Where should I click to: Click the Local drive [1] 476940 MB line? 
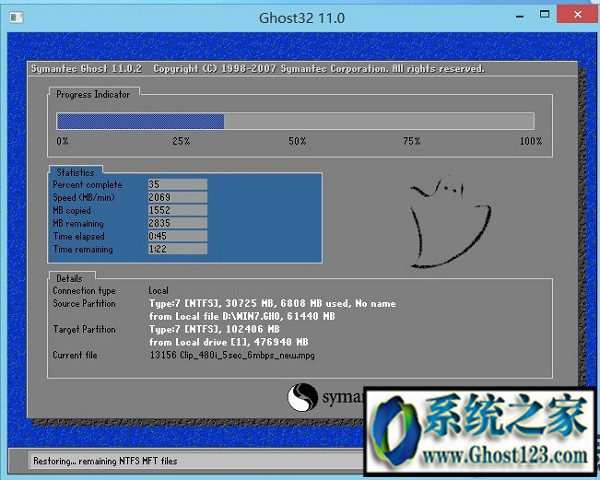[229, 342]
